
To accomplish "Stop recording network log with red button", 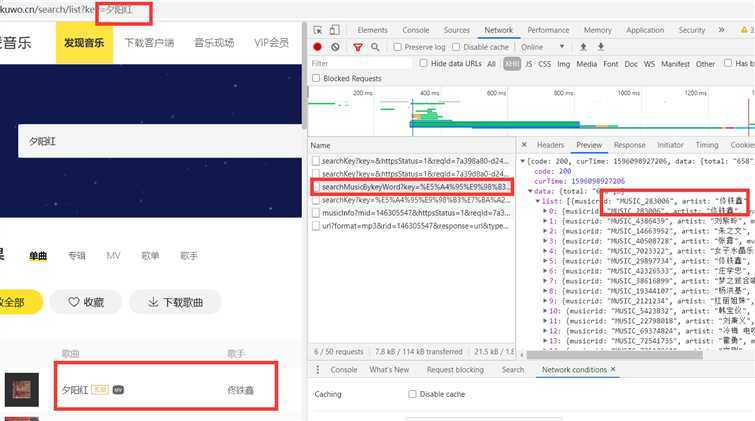I will 317,47.
